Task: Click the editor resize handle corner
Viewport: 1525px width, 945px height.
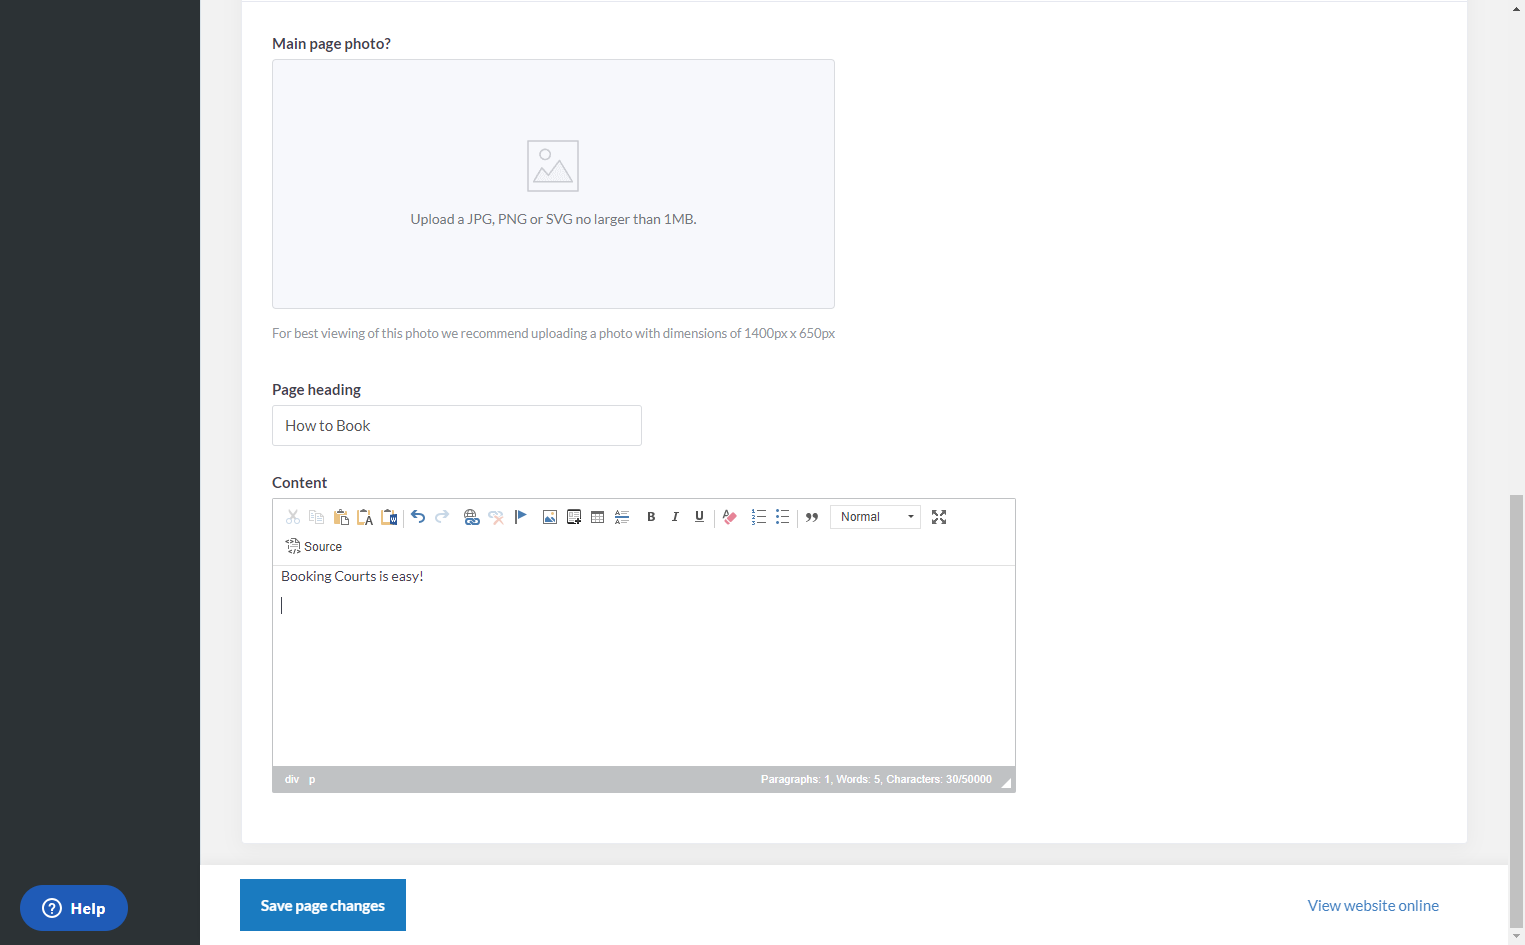Action: click(1006, 782)
